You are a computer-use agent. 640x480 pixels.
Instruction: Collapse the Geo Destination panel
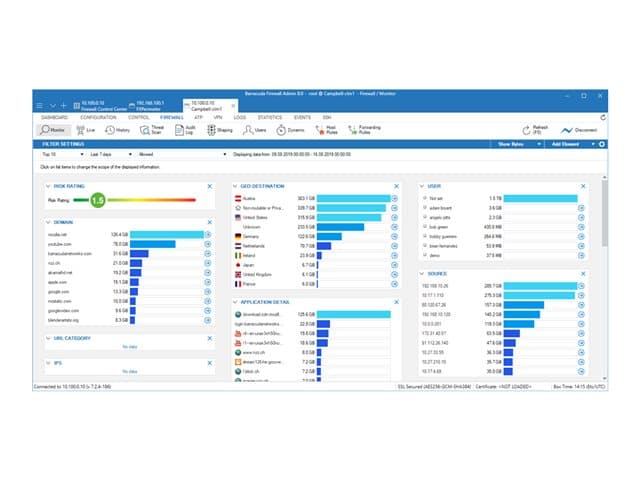pos(235,186)
